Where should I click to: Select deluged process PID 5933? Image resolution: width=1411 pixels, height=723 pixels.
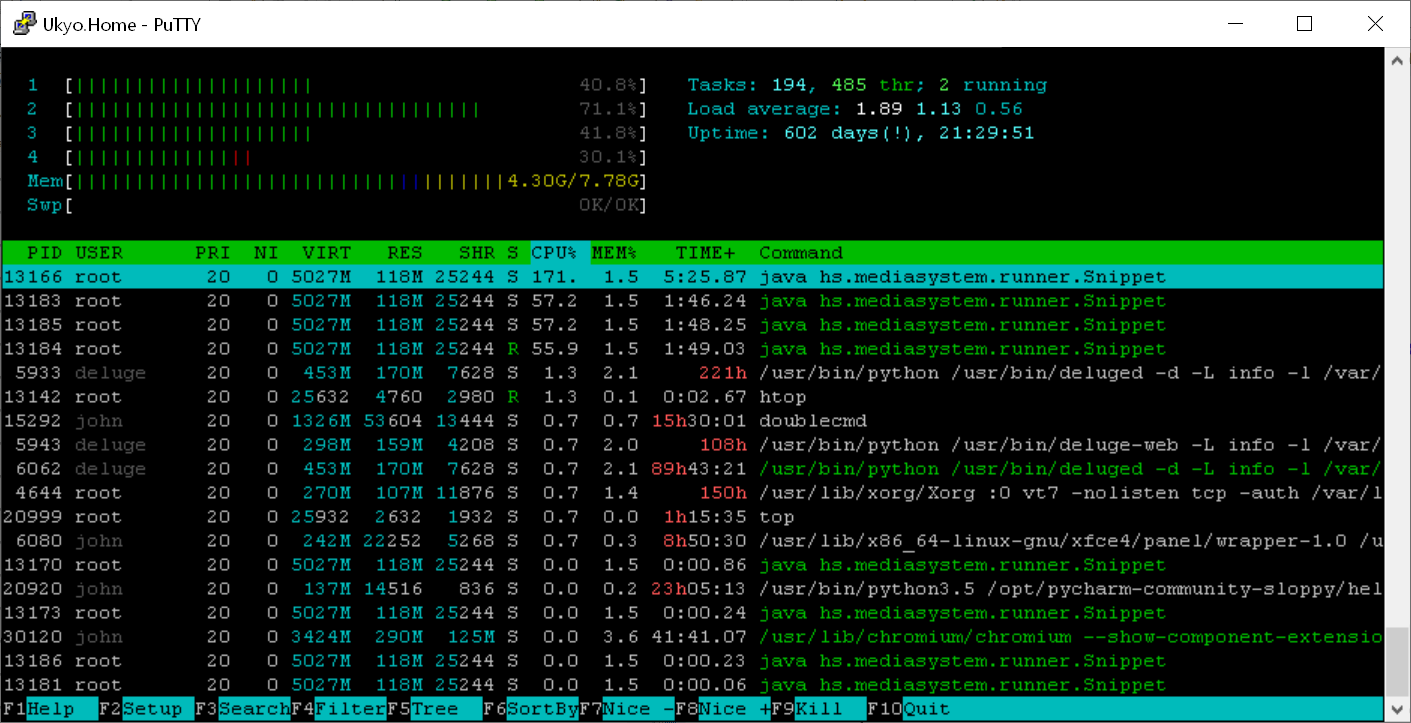[693, 373]
